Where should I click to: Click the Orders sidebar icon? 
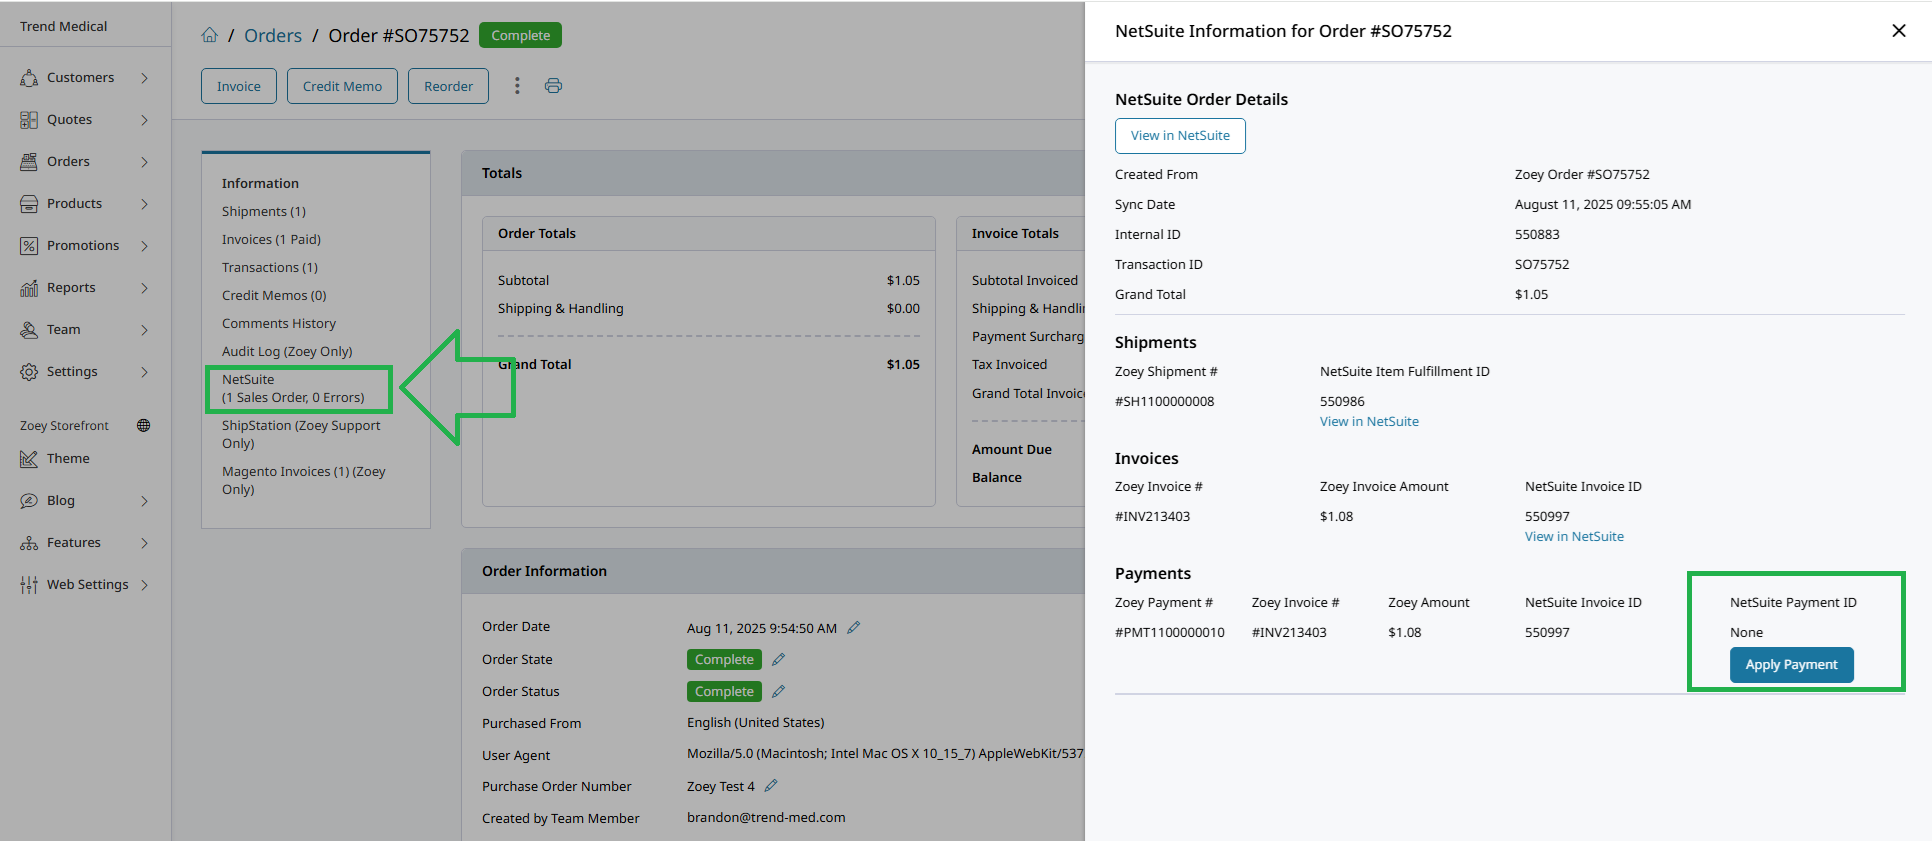(x=29, y=162)
